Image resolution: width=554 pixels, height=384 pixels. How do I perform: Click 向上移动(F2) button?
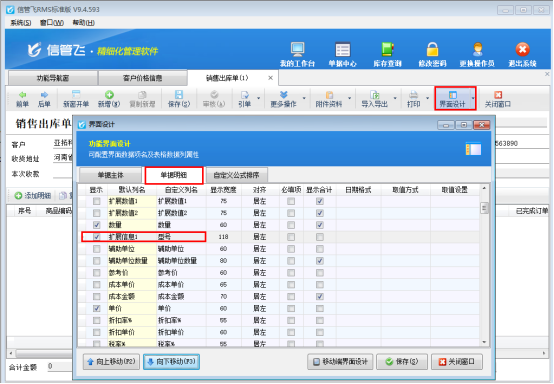[111, 362]
